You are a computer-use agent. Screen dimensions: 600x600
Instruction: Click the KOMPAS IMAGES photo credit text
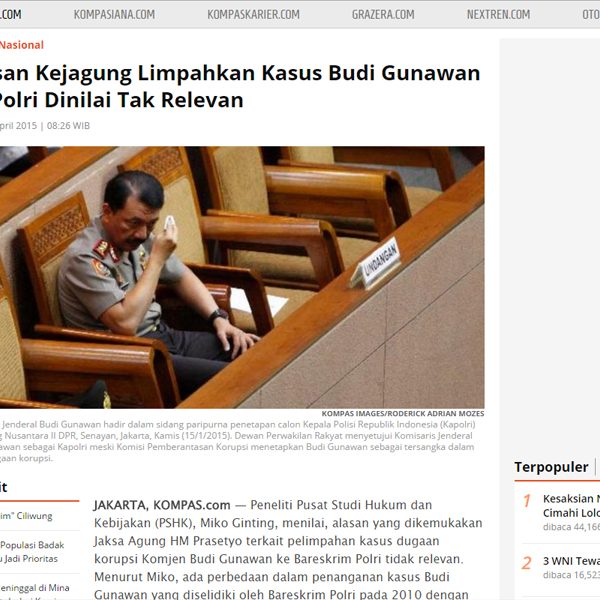[402, 414]
